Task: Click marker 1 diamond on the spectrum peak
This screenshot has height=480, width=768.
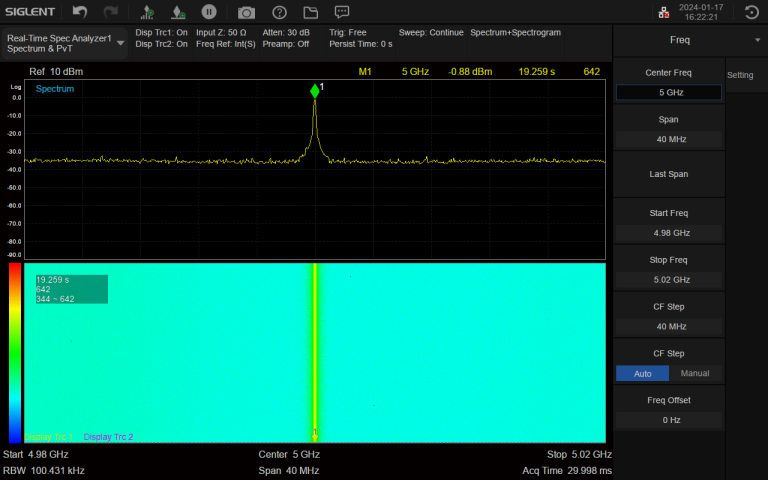Action: click(315, 91)
